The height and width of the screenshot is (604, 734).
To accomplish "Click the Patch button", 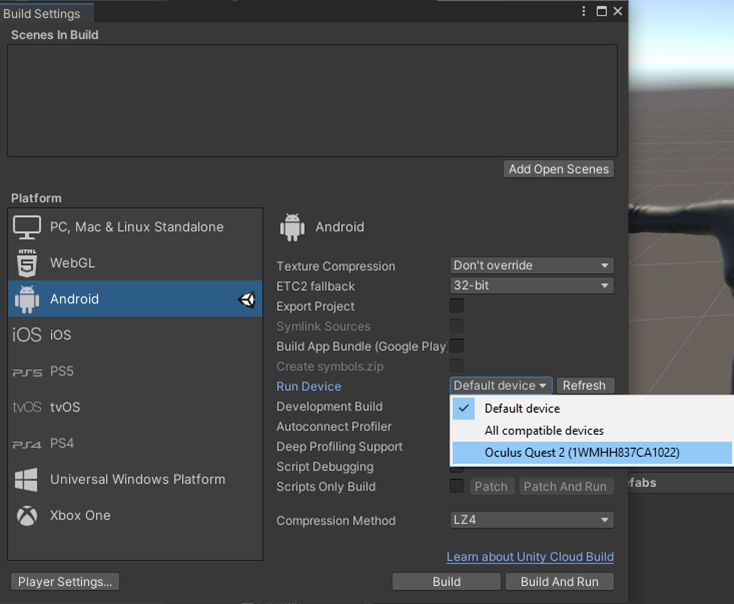I will pyautogui.click(x=491, y=486).
